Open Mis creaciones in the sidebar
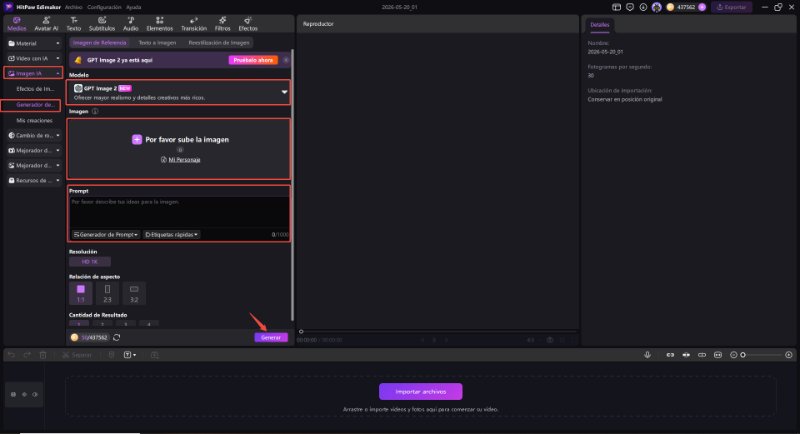The width and height of the screenshot is (800, 434). coord(34,121)
